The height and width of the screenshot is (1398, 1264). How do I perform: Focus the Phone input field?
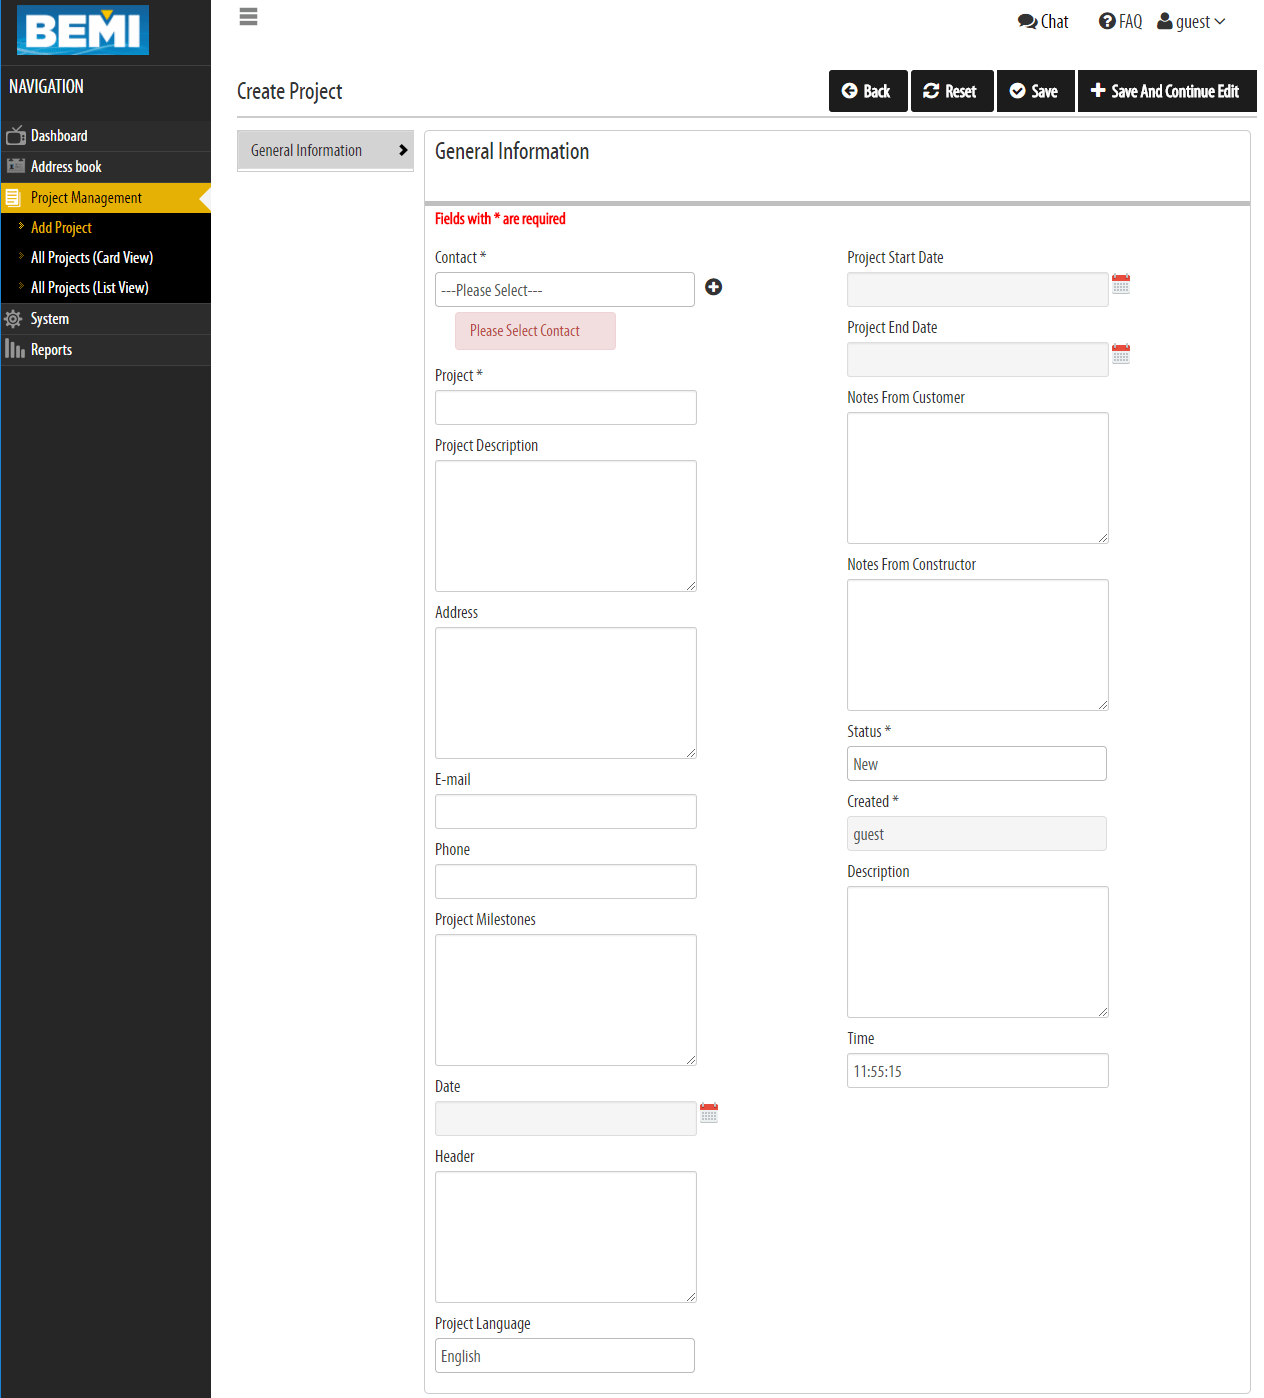coord(566,881)
